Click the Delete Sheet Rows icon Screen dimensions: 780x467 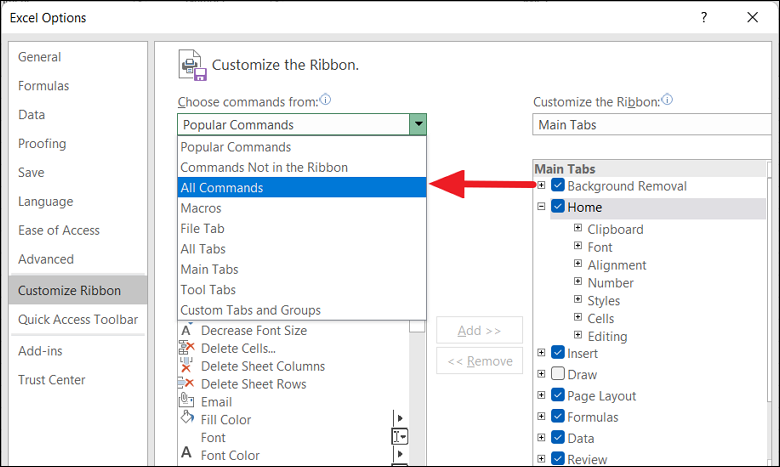(x=186, y=383)
